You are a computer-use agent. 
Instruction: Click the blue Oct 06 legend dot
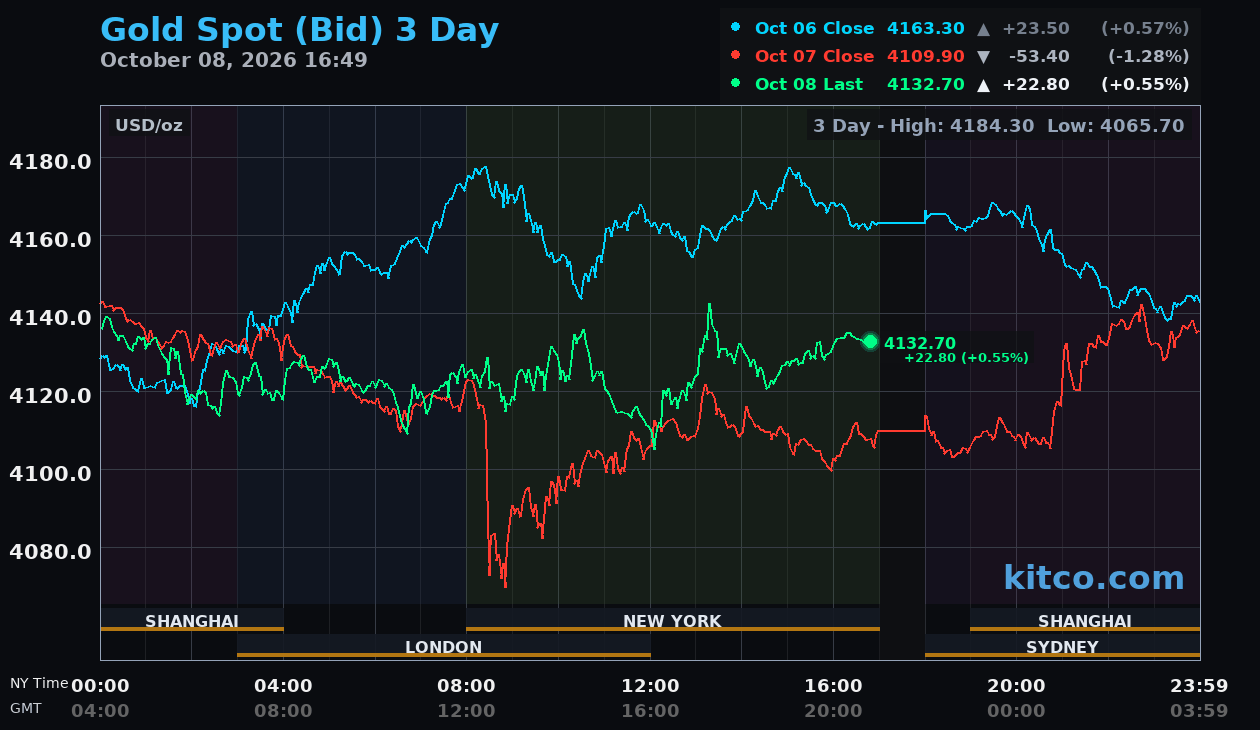click(736, 27)
